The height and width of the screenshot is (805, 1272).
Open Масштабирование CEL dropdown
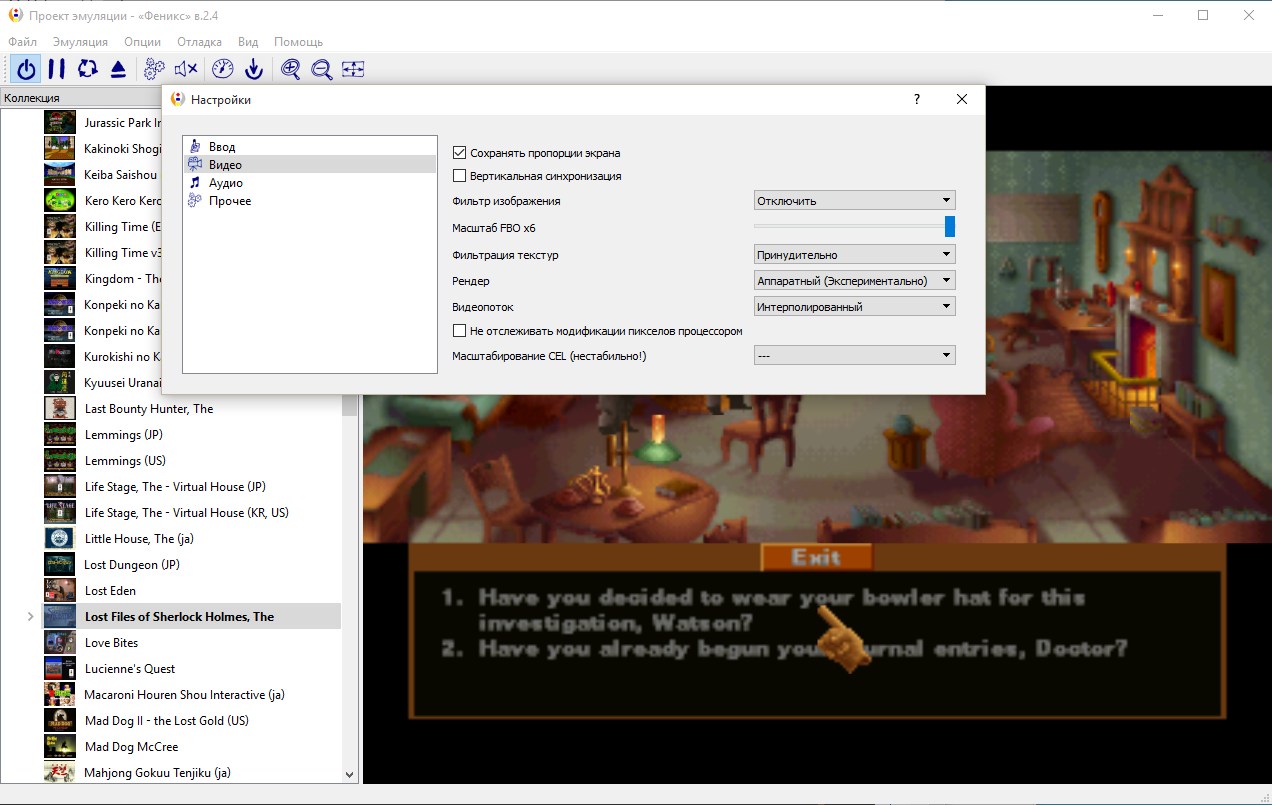click(854, 355)
